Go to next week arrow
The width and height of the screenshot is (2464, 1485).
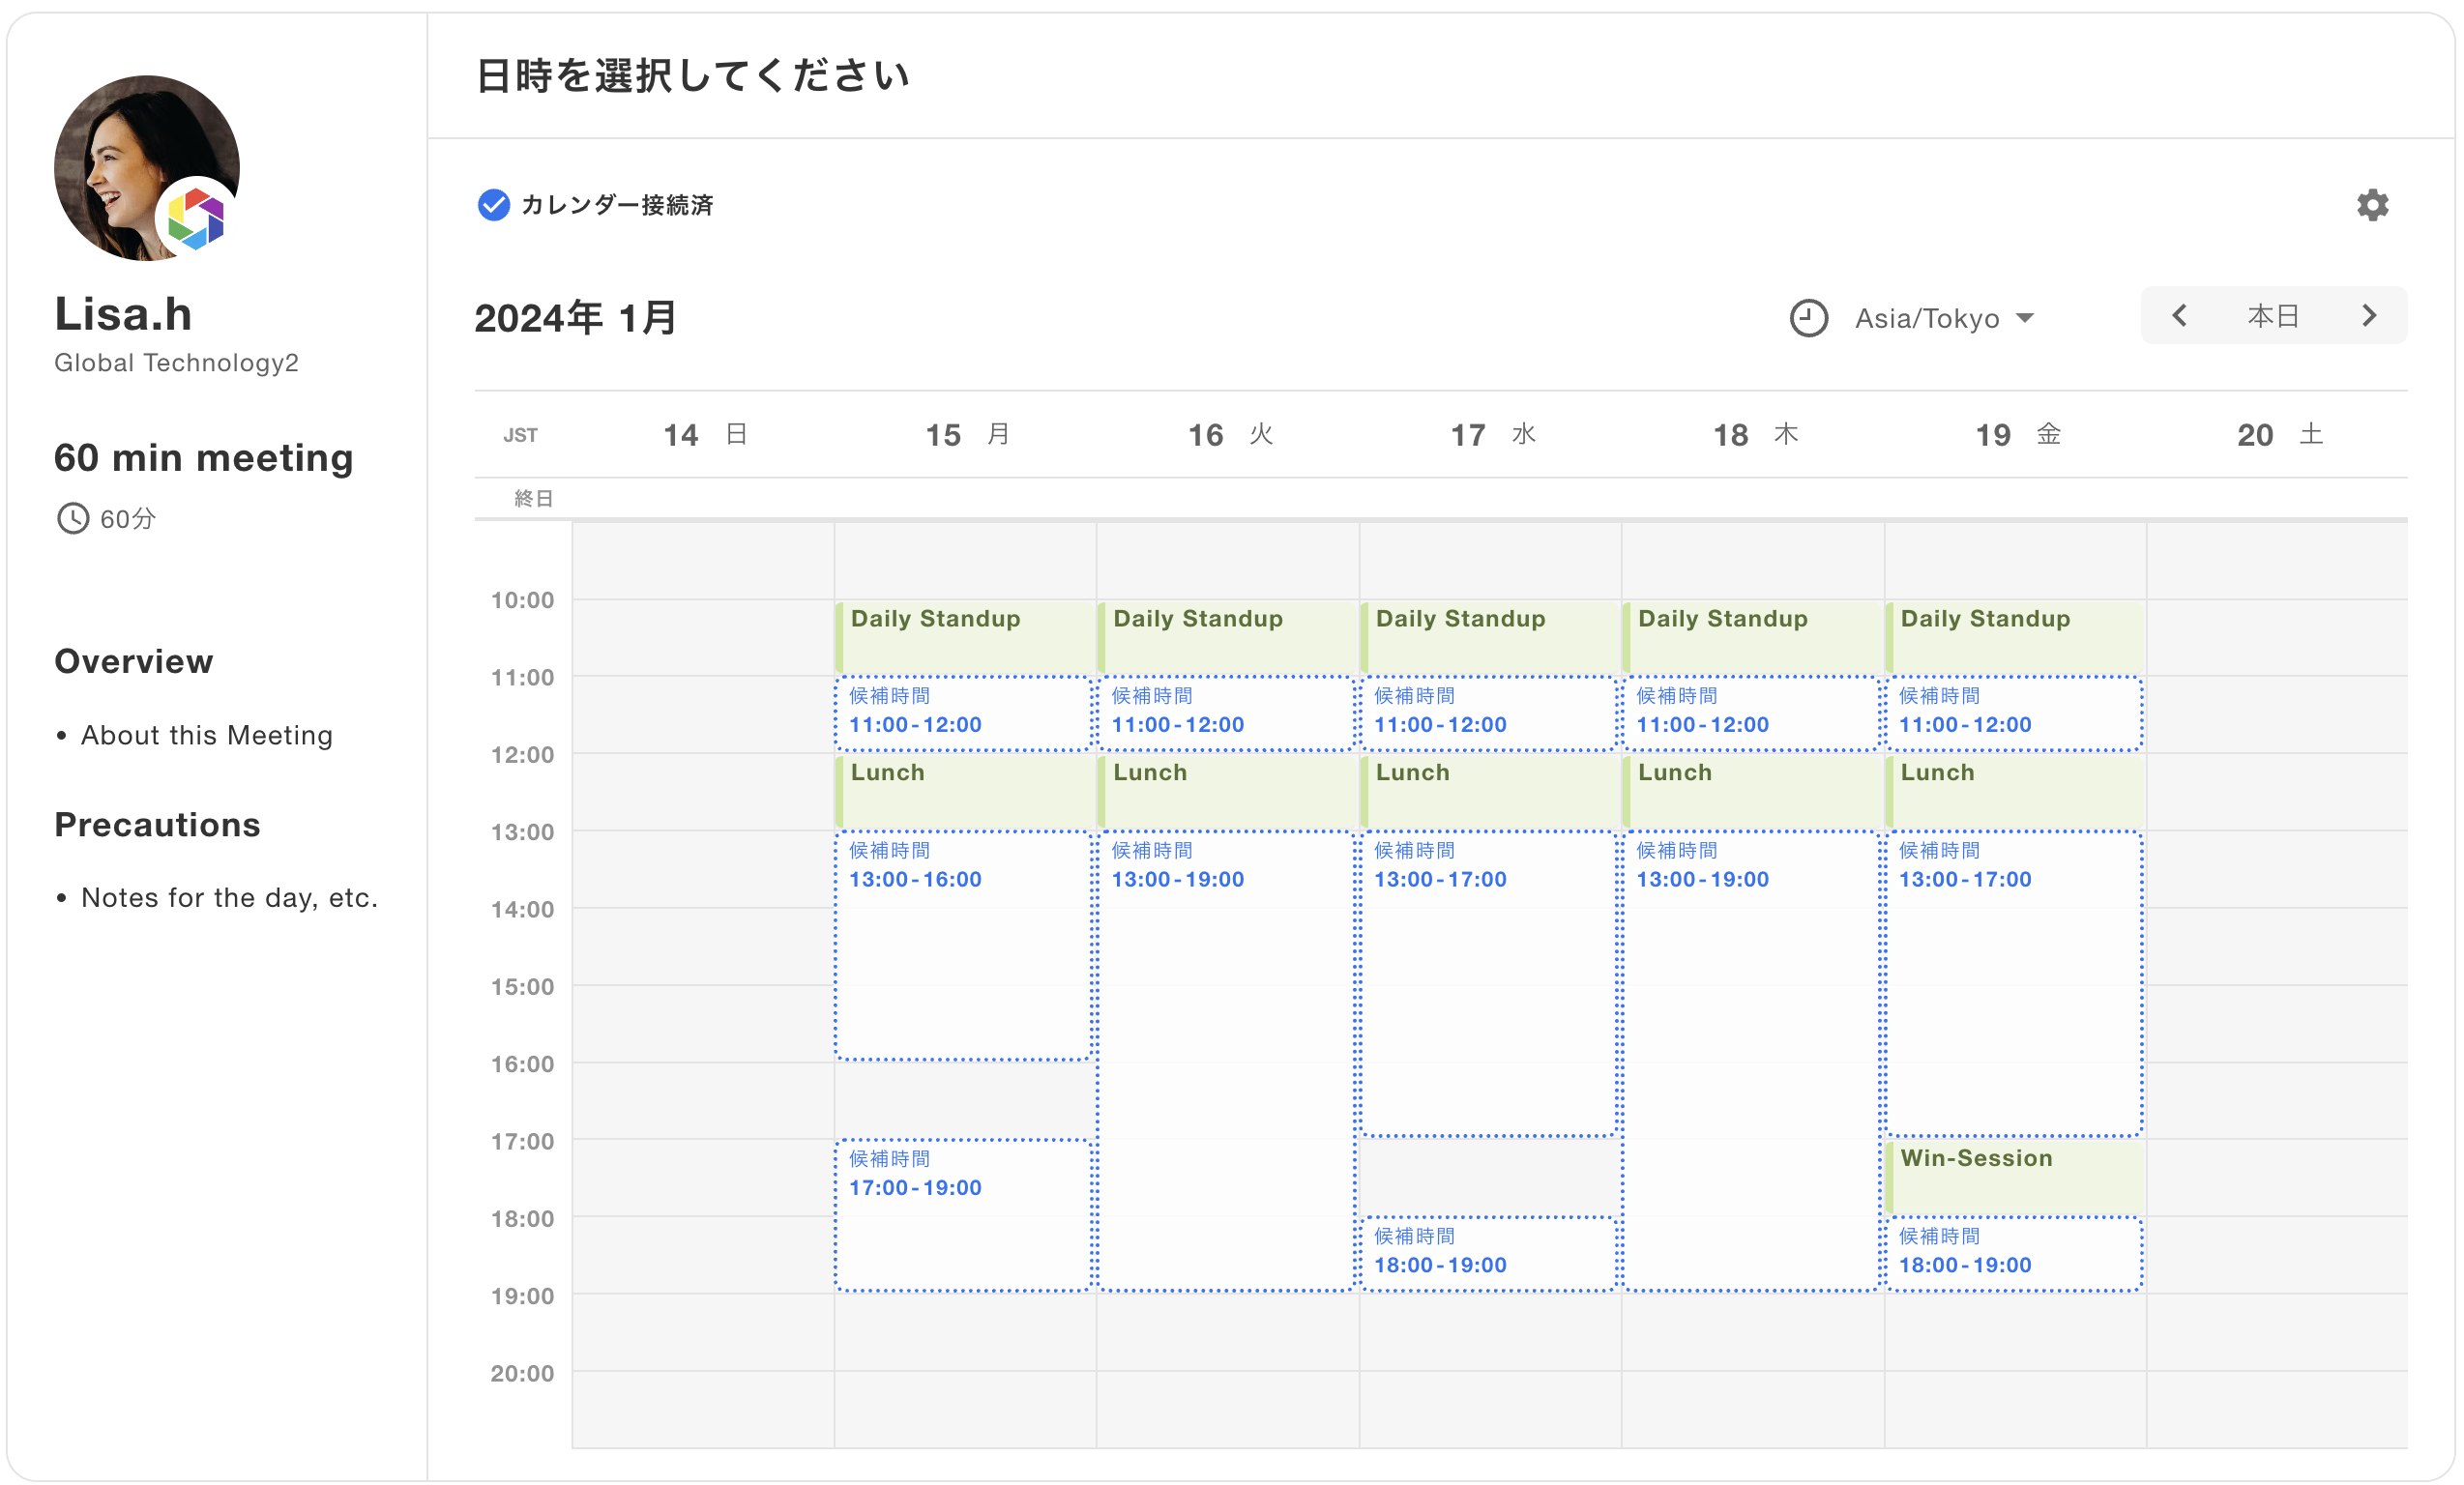click(2368, 316)
